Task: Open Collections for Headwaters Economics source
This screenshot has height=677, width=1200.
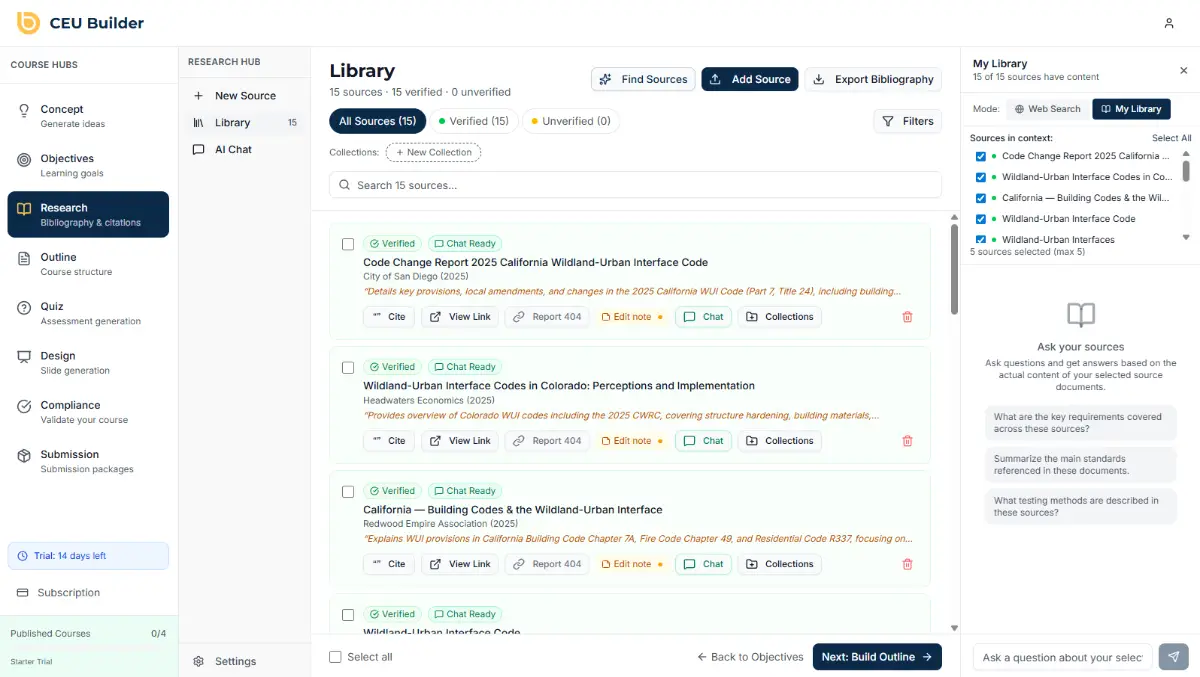Action: click(779, 441)
